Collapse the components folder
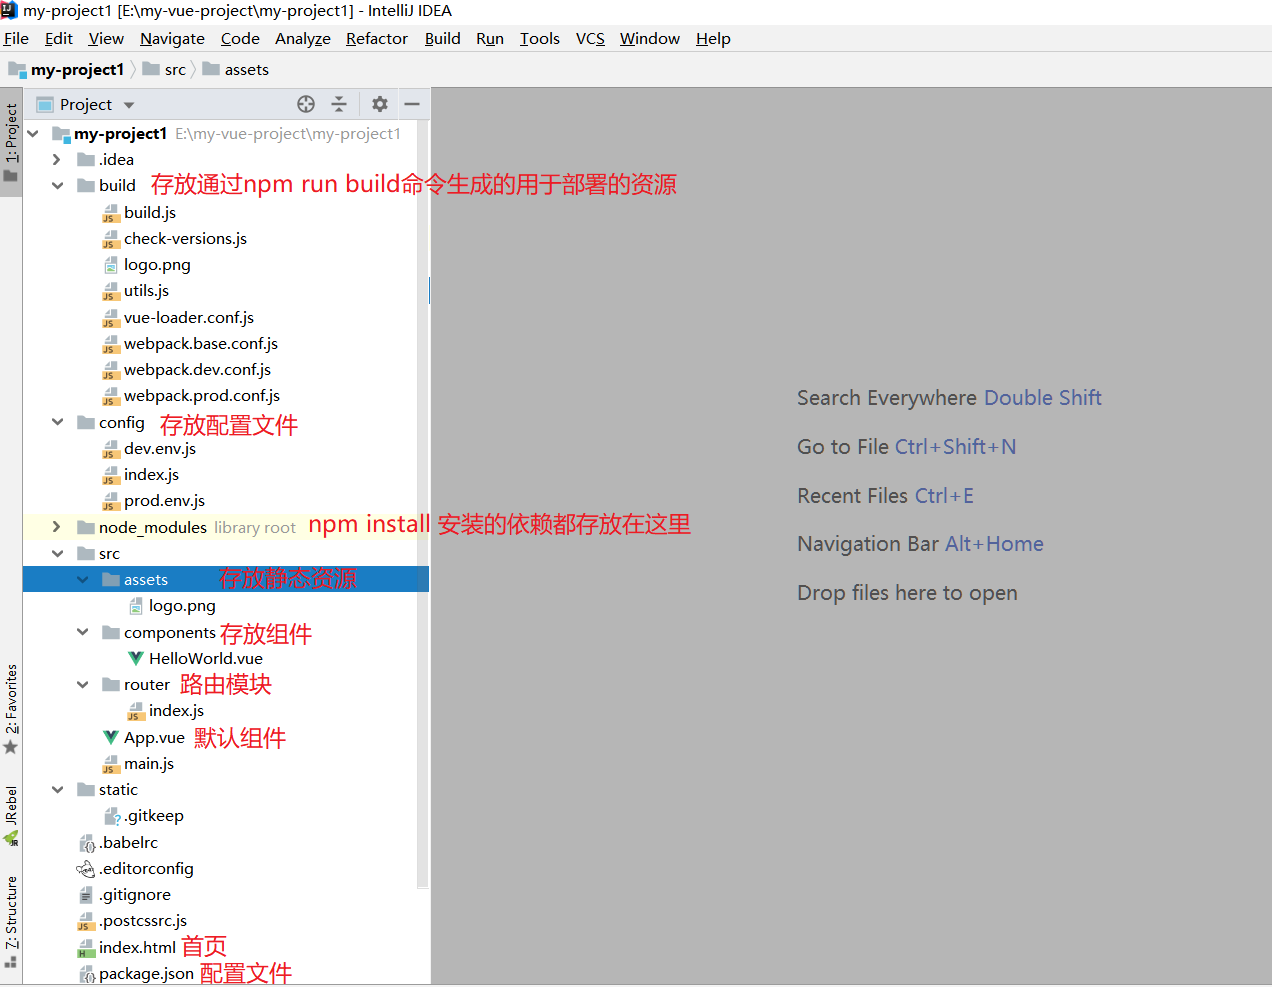 click(x=82, y=632)
